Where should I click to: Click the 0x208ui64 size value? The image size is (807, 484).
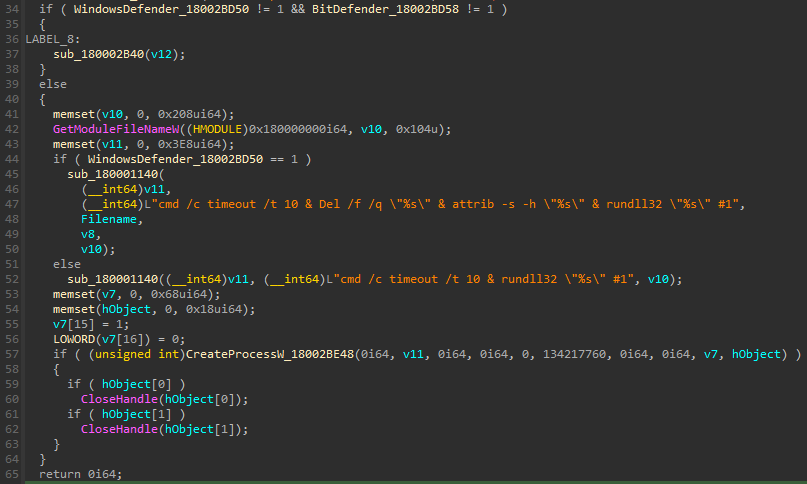189,114
